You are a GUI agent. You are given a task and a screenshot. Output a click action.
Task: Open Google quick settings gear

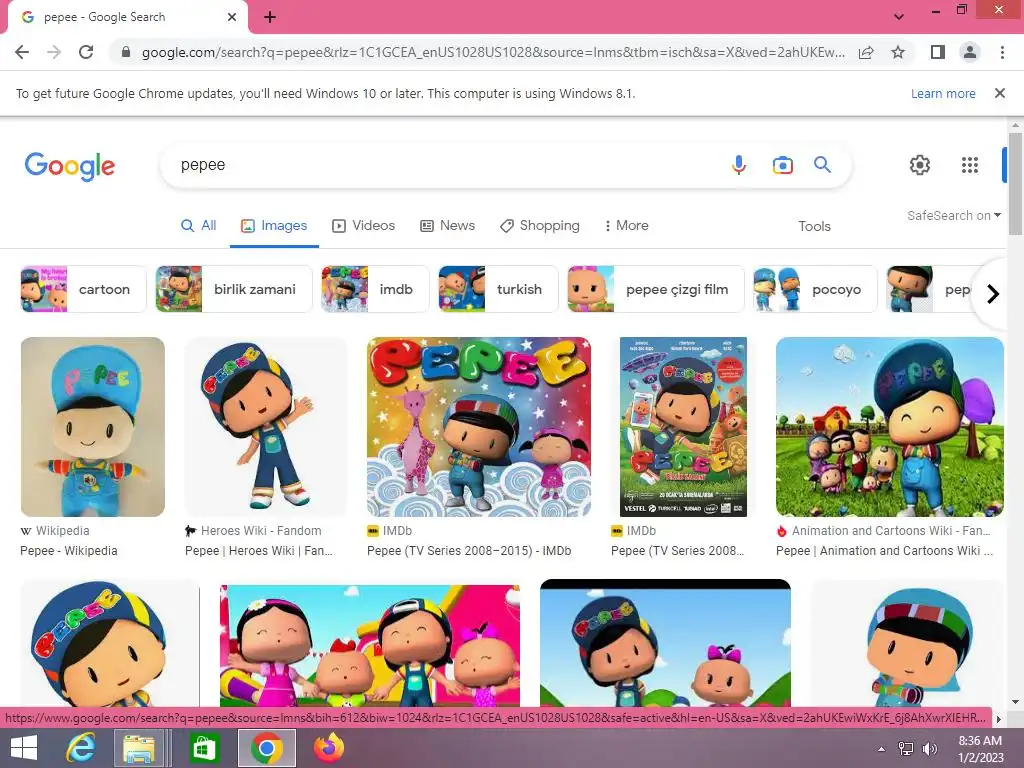pyautogui.click(x=920, y=165)
